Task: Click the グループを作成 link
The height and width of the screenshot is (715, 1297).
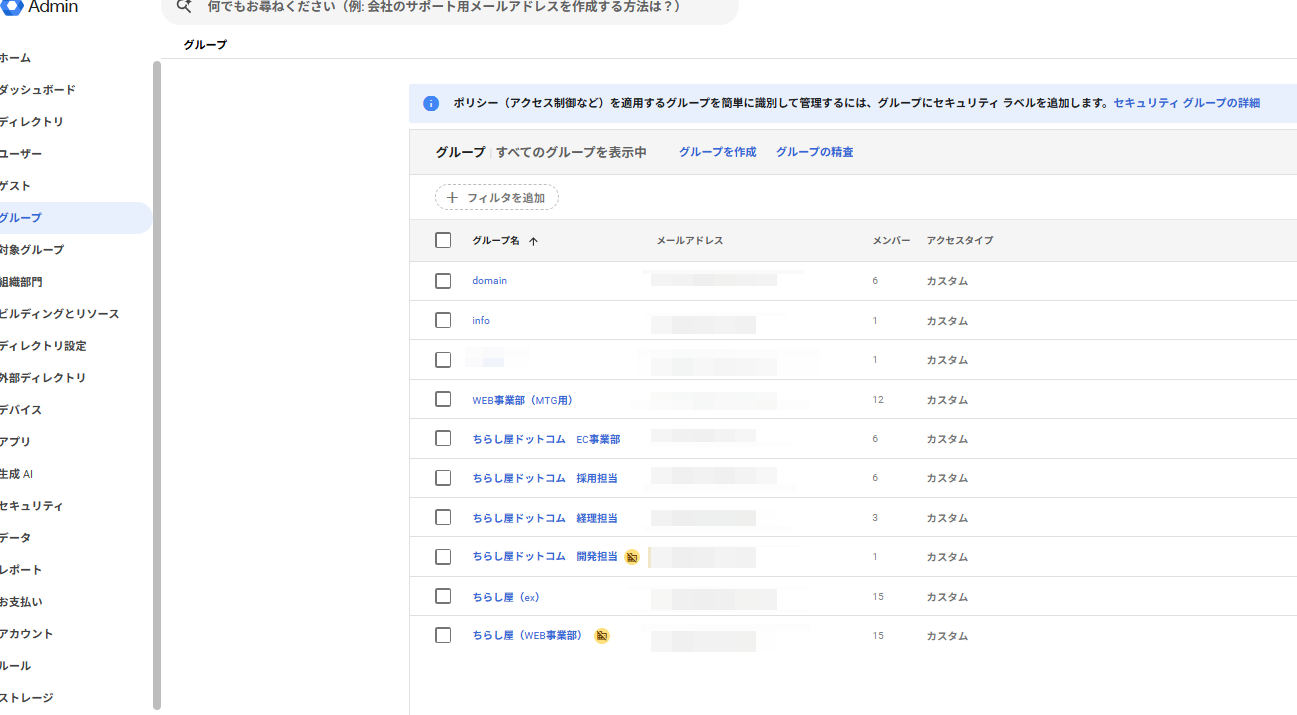Action: (717, 152)
